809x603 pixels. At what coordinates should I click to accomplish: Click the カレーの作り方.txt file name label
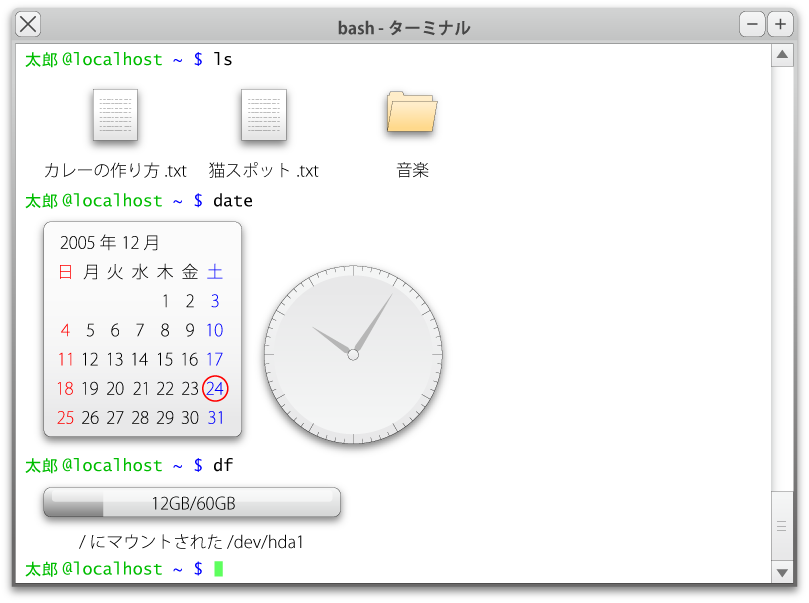pos(115,171)
